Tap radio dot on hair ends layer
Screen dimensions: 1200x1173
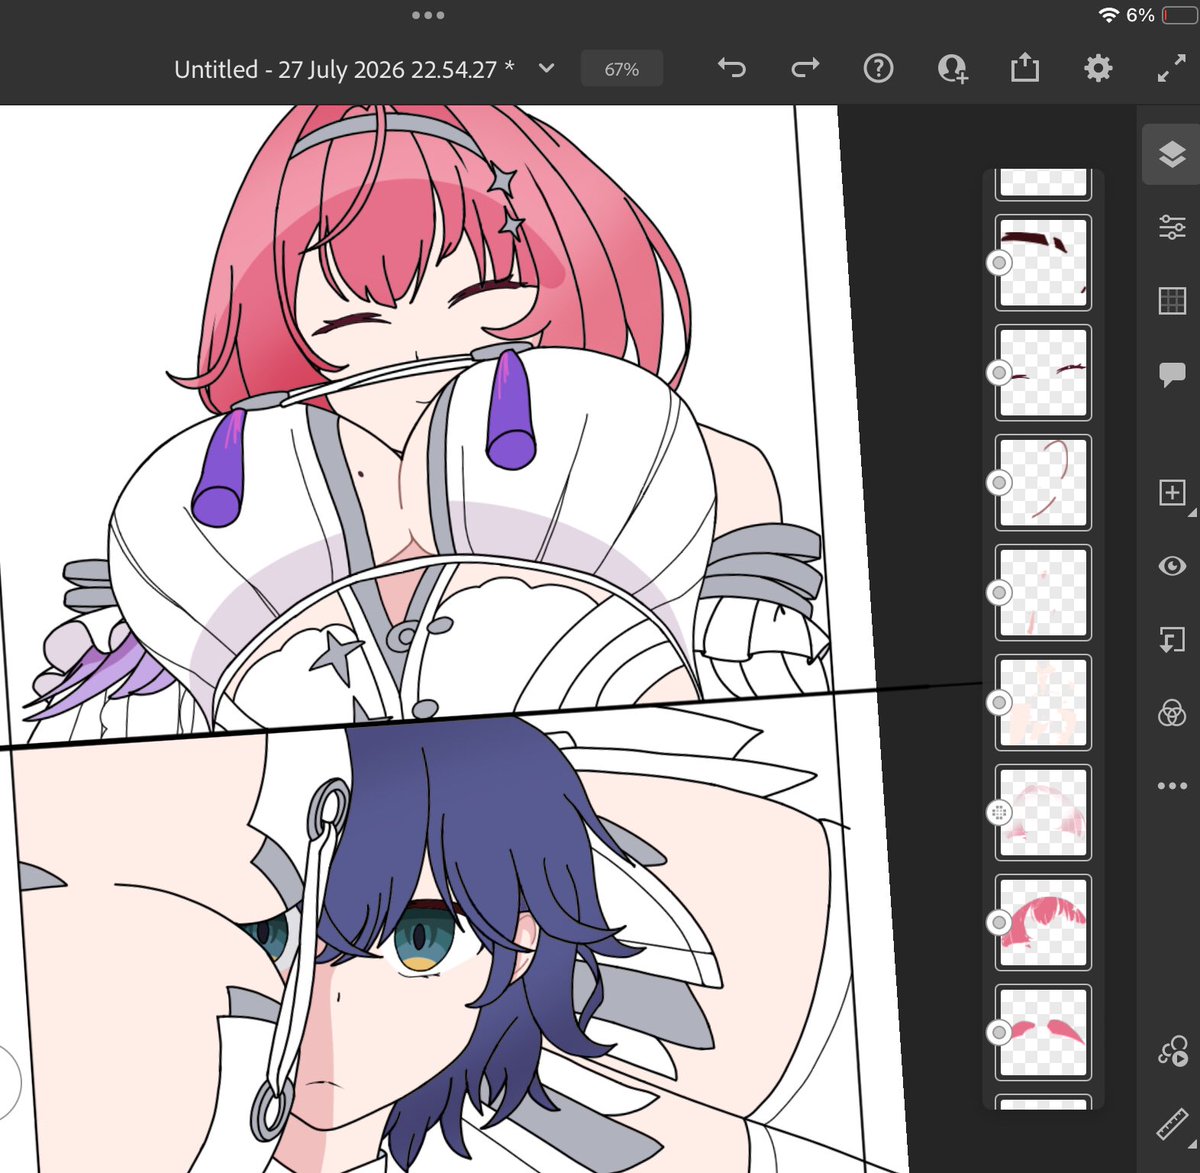point(999,1033)
